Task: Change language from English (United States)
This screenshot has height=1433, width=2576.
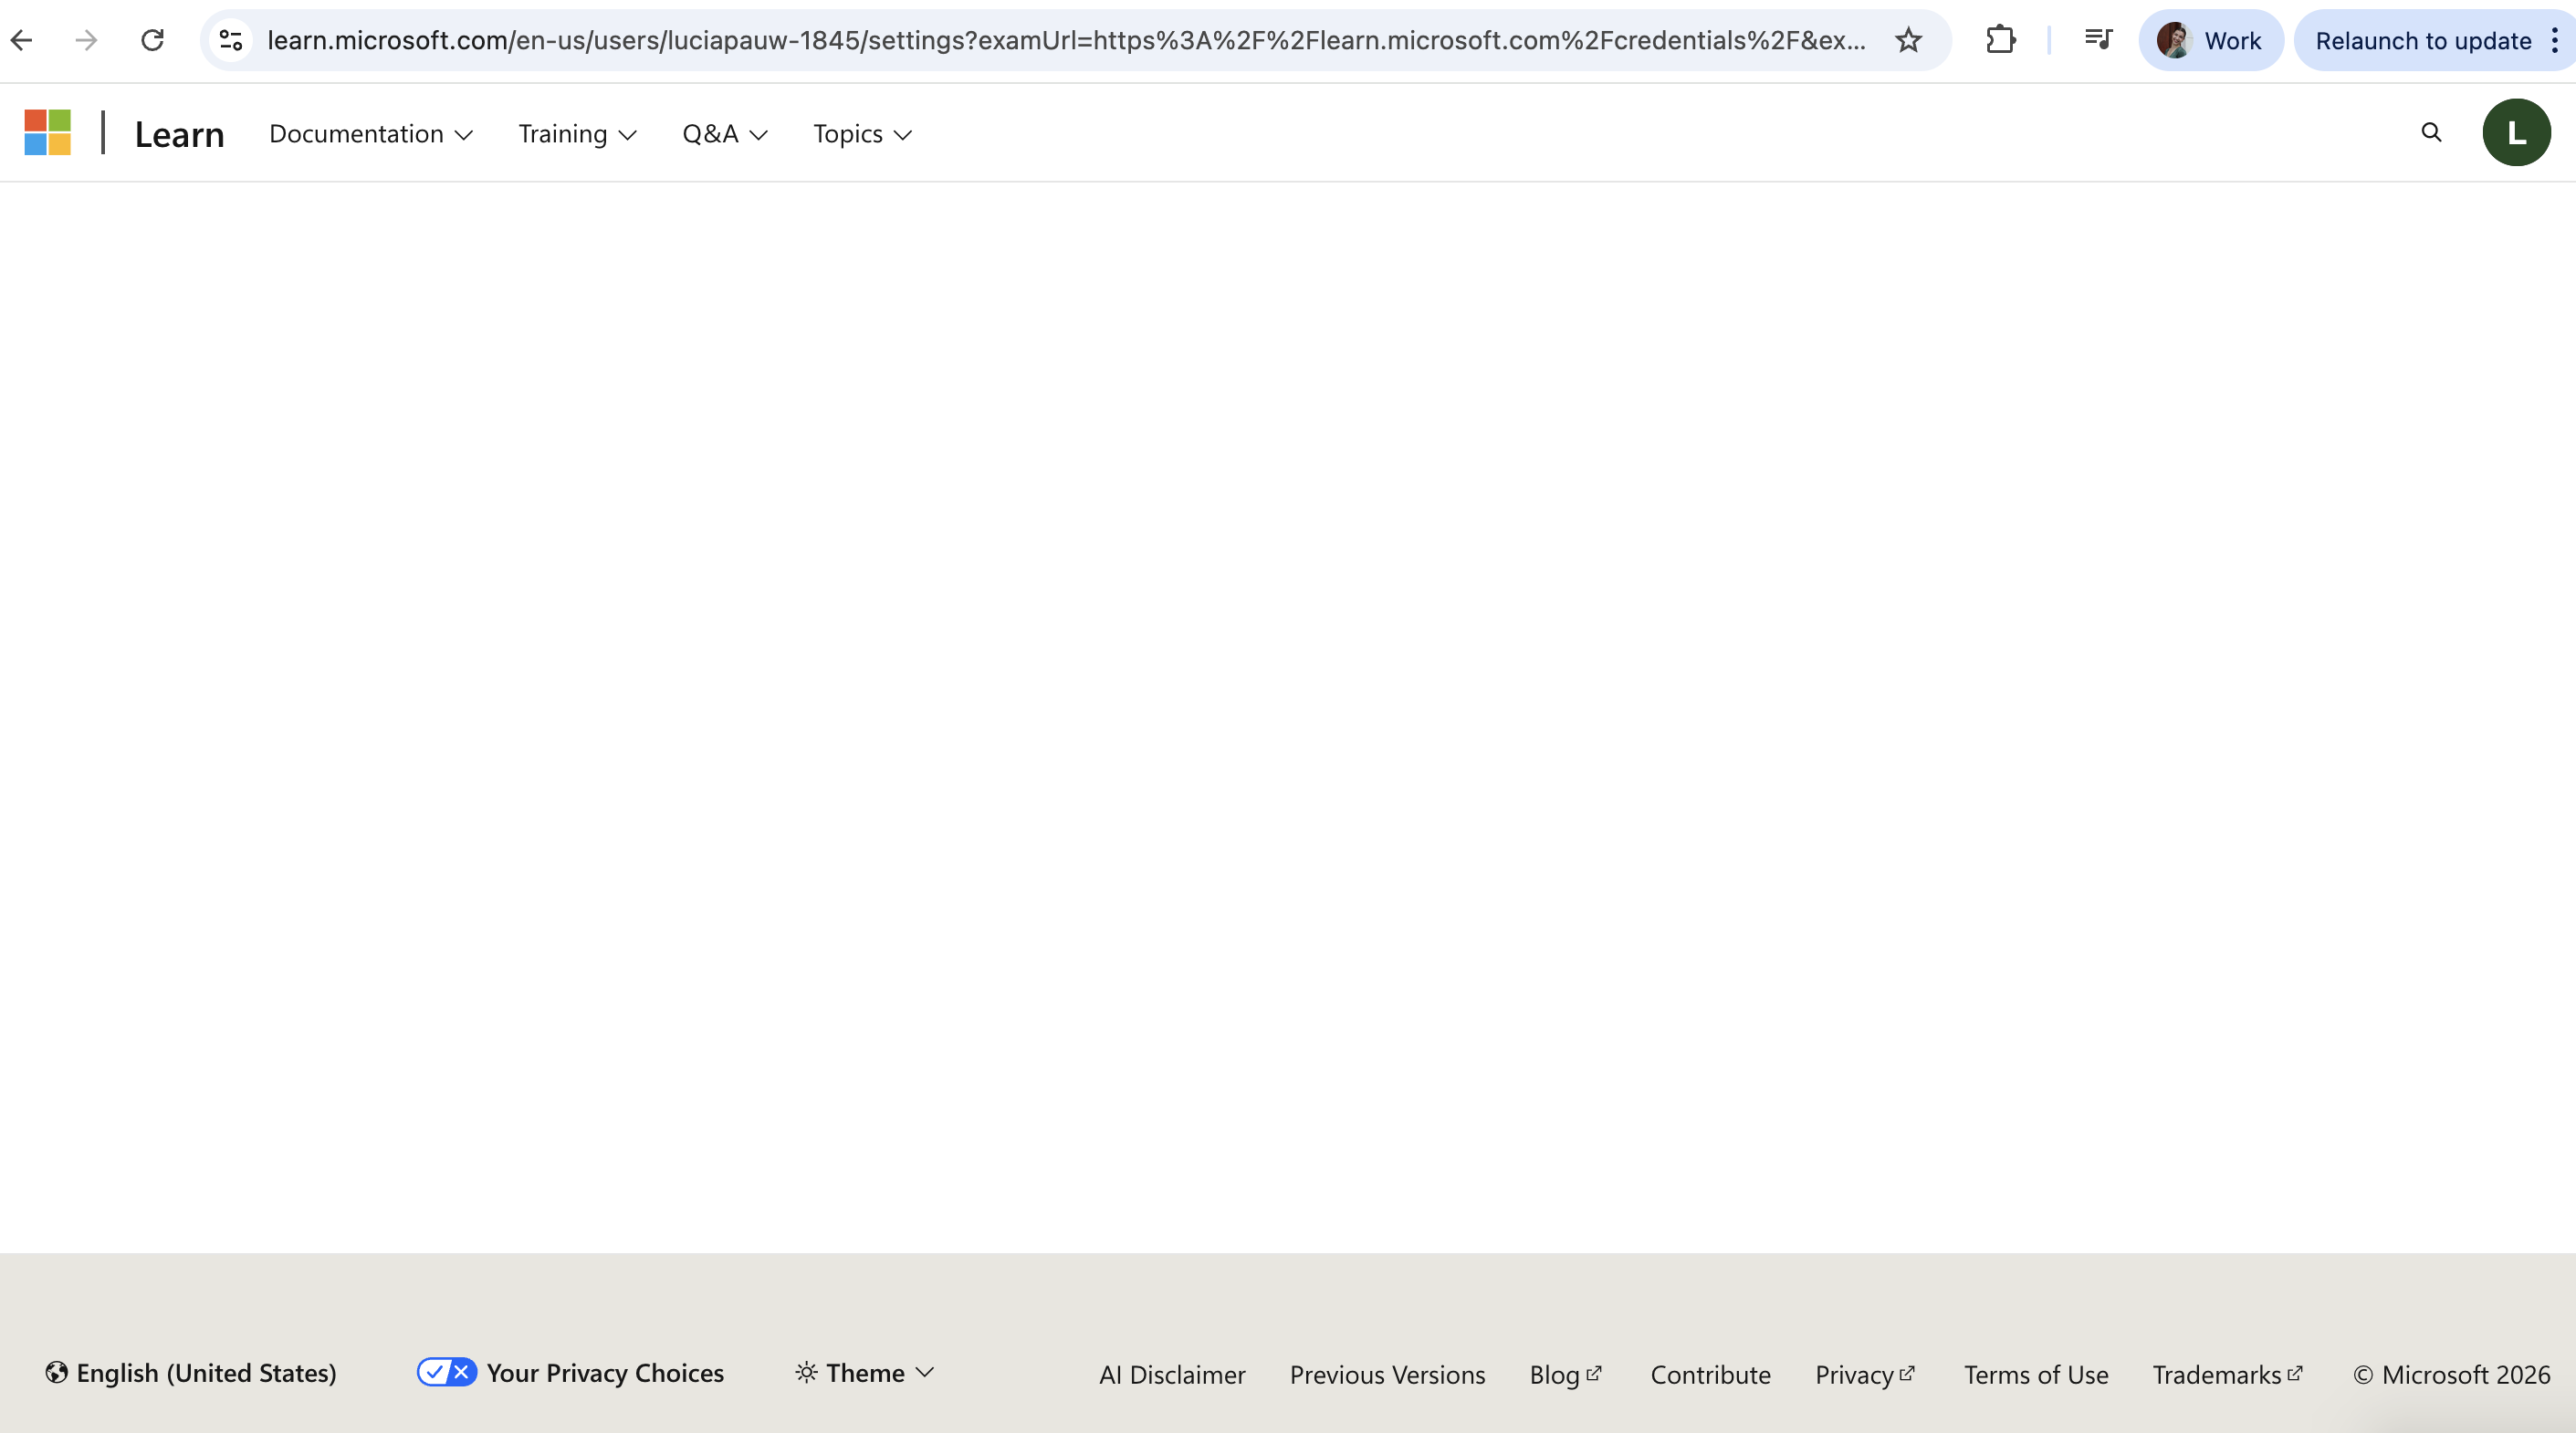Action: pos(191,1373)
